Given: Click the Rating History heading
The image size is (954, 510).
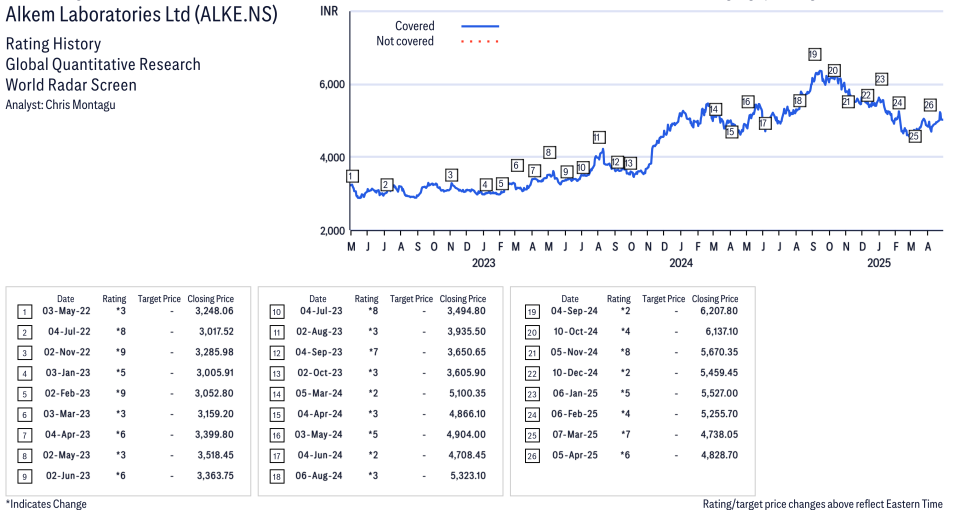Looking at the screenshot, I should click(54, 44).
